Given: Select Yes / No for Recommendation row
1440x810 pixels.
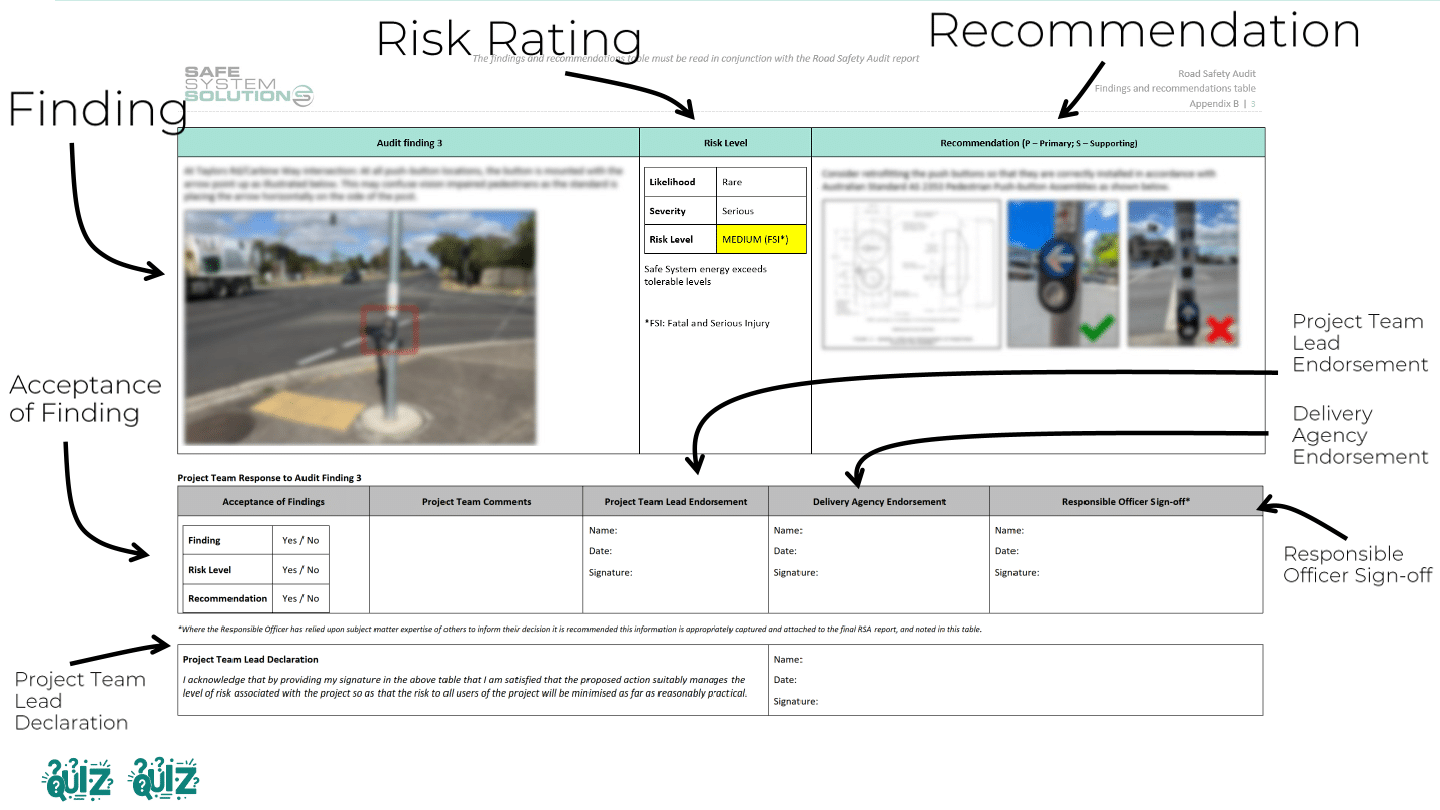Looking at the screenshot, I should (x=300, y=599).
